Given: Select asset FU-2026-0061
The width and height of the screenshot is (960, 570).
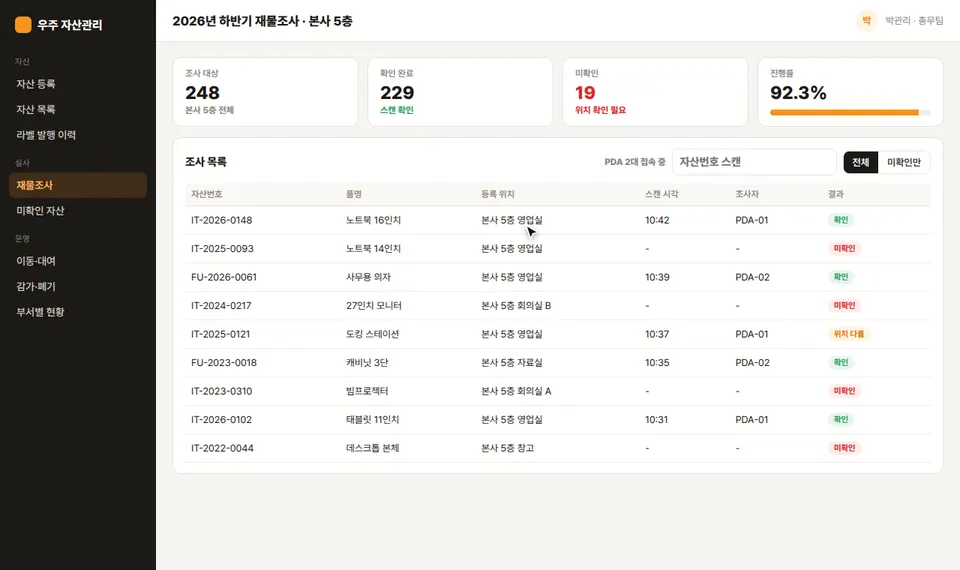Looking at the screenshot, I should click(x=224, y=277).
